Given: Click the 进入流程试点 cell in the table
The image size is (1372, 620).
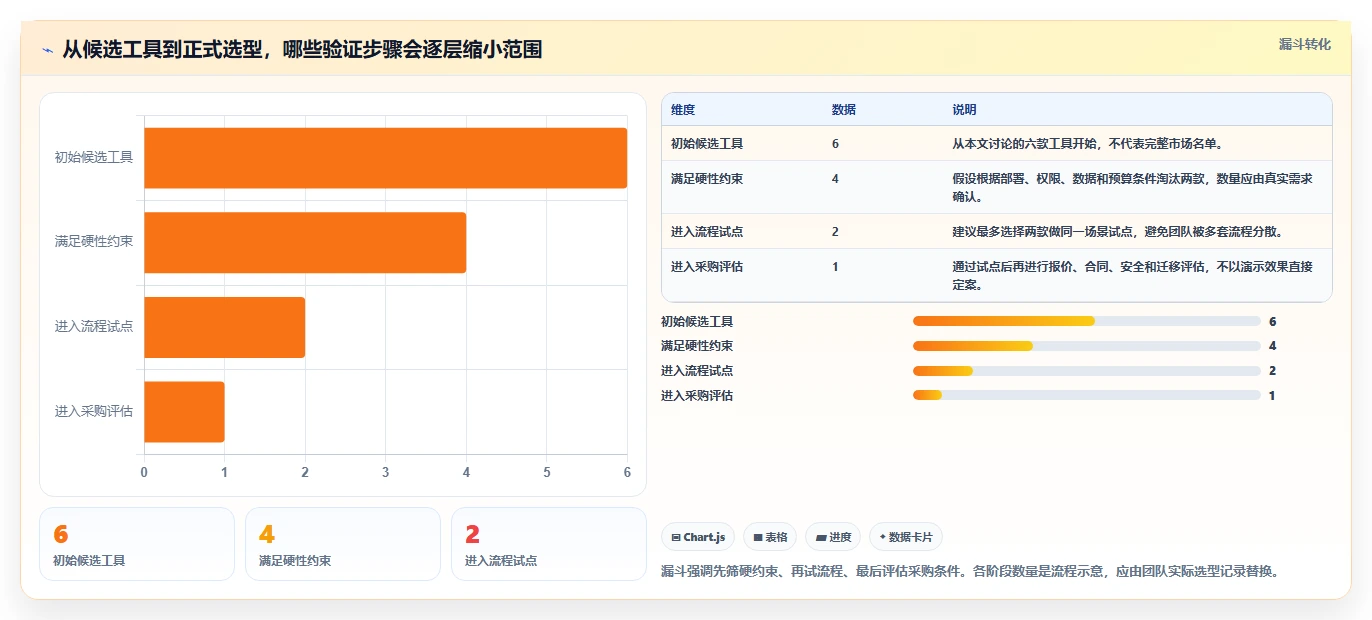Looking at the screenshot, I should click(707, 232).
